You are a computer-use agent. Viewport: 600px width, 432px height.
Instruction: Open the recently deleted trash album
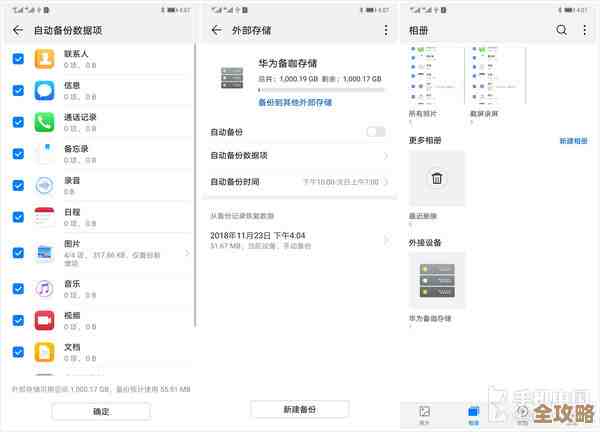tap(437, 178)
